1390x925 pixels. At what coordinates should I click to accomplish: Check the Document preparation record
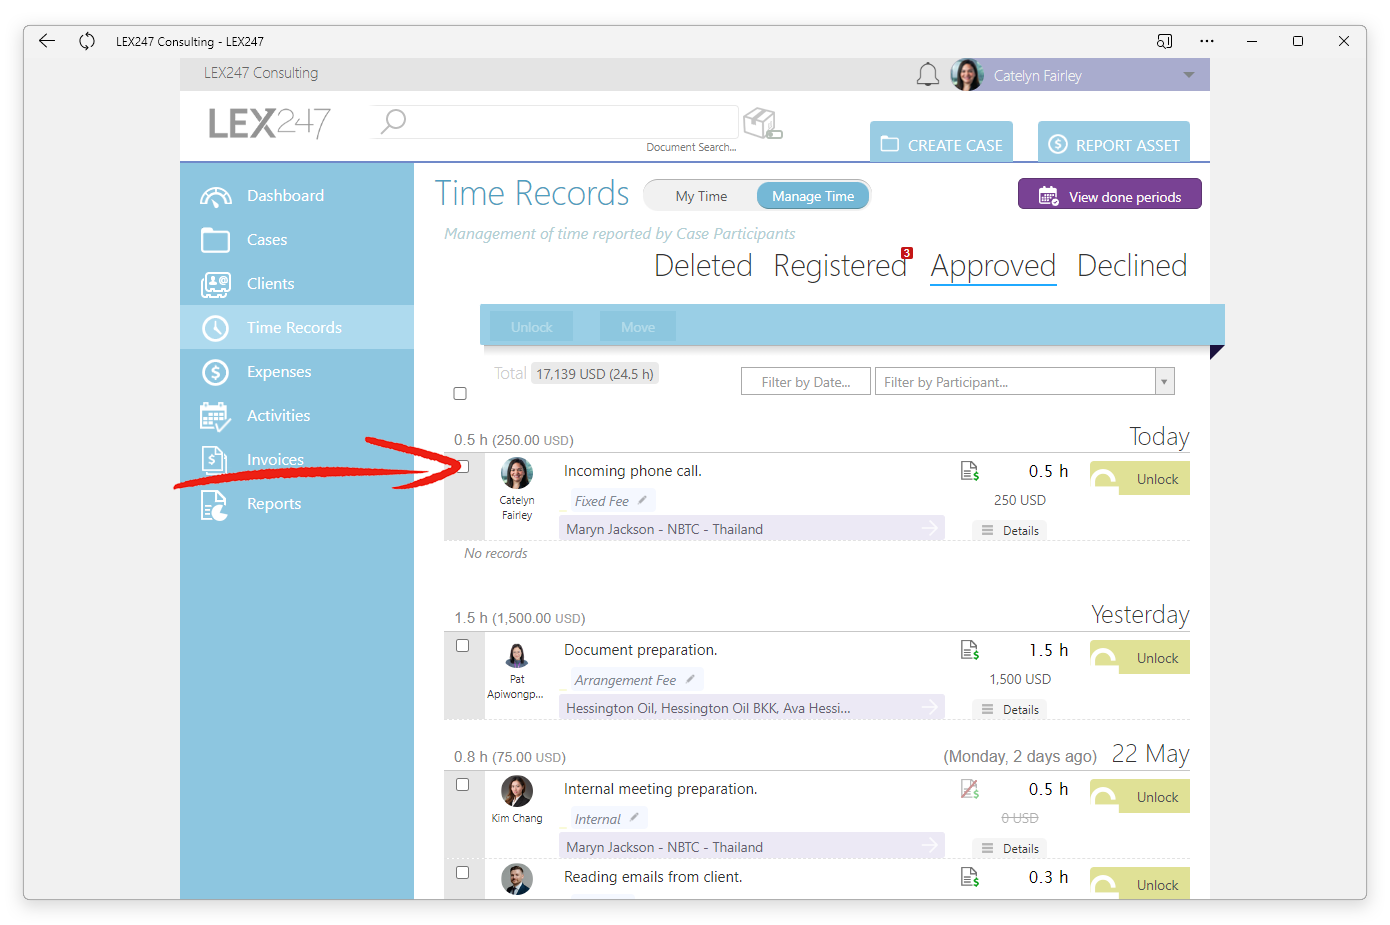tap(463, 646)
